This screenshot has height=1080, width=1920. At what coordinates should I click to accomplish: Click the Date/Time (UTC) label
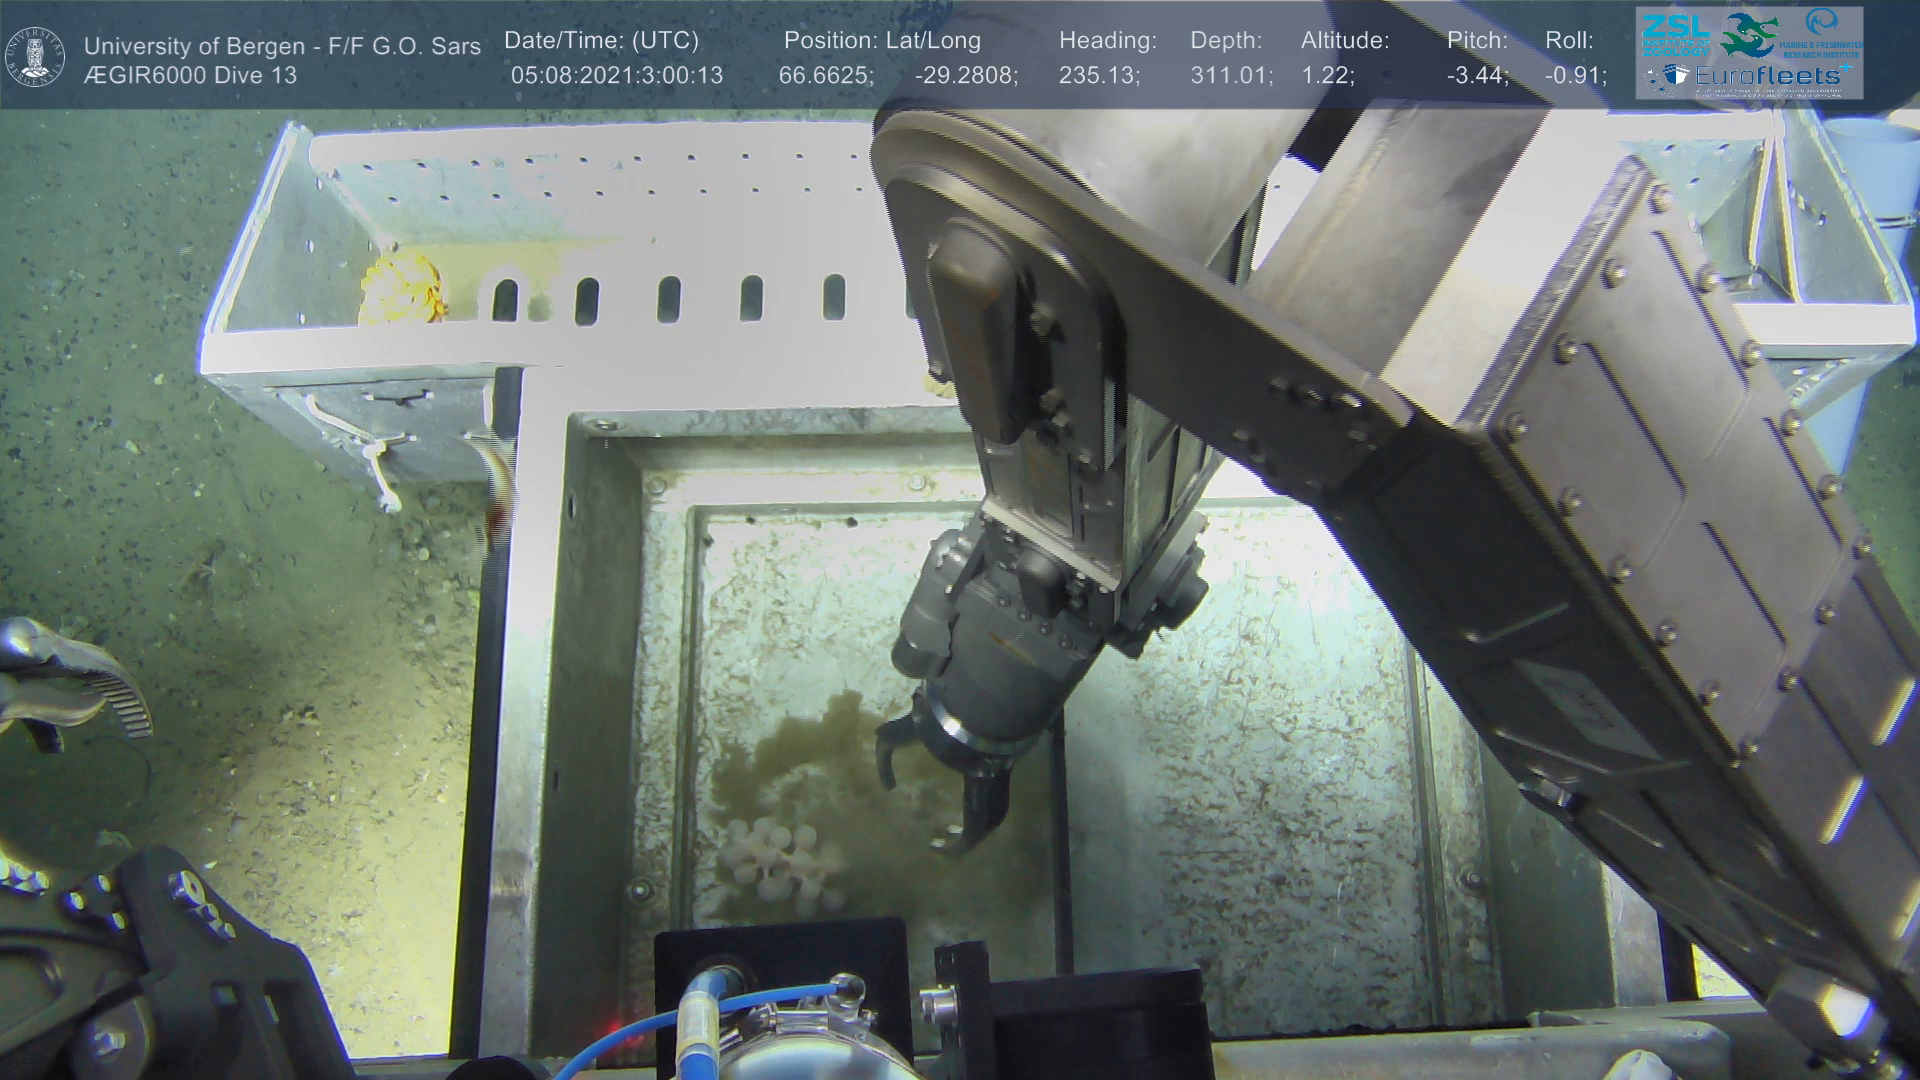601,41
